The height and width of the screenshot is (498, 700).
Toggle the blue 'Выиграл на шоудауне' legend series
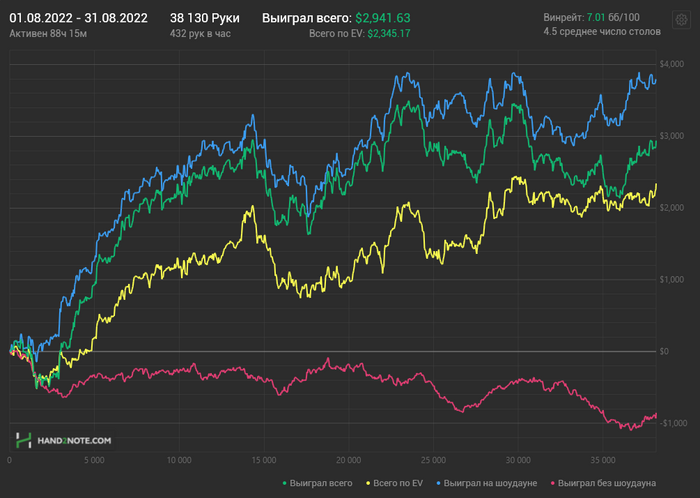click(x=487, y=483)
